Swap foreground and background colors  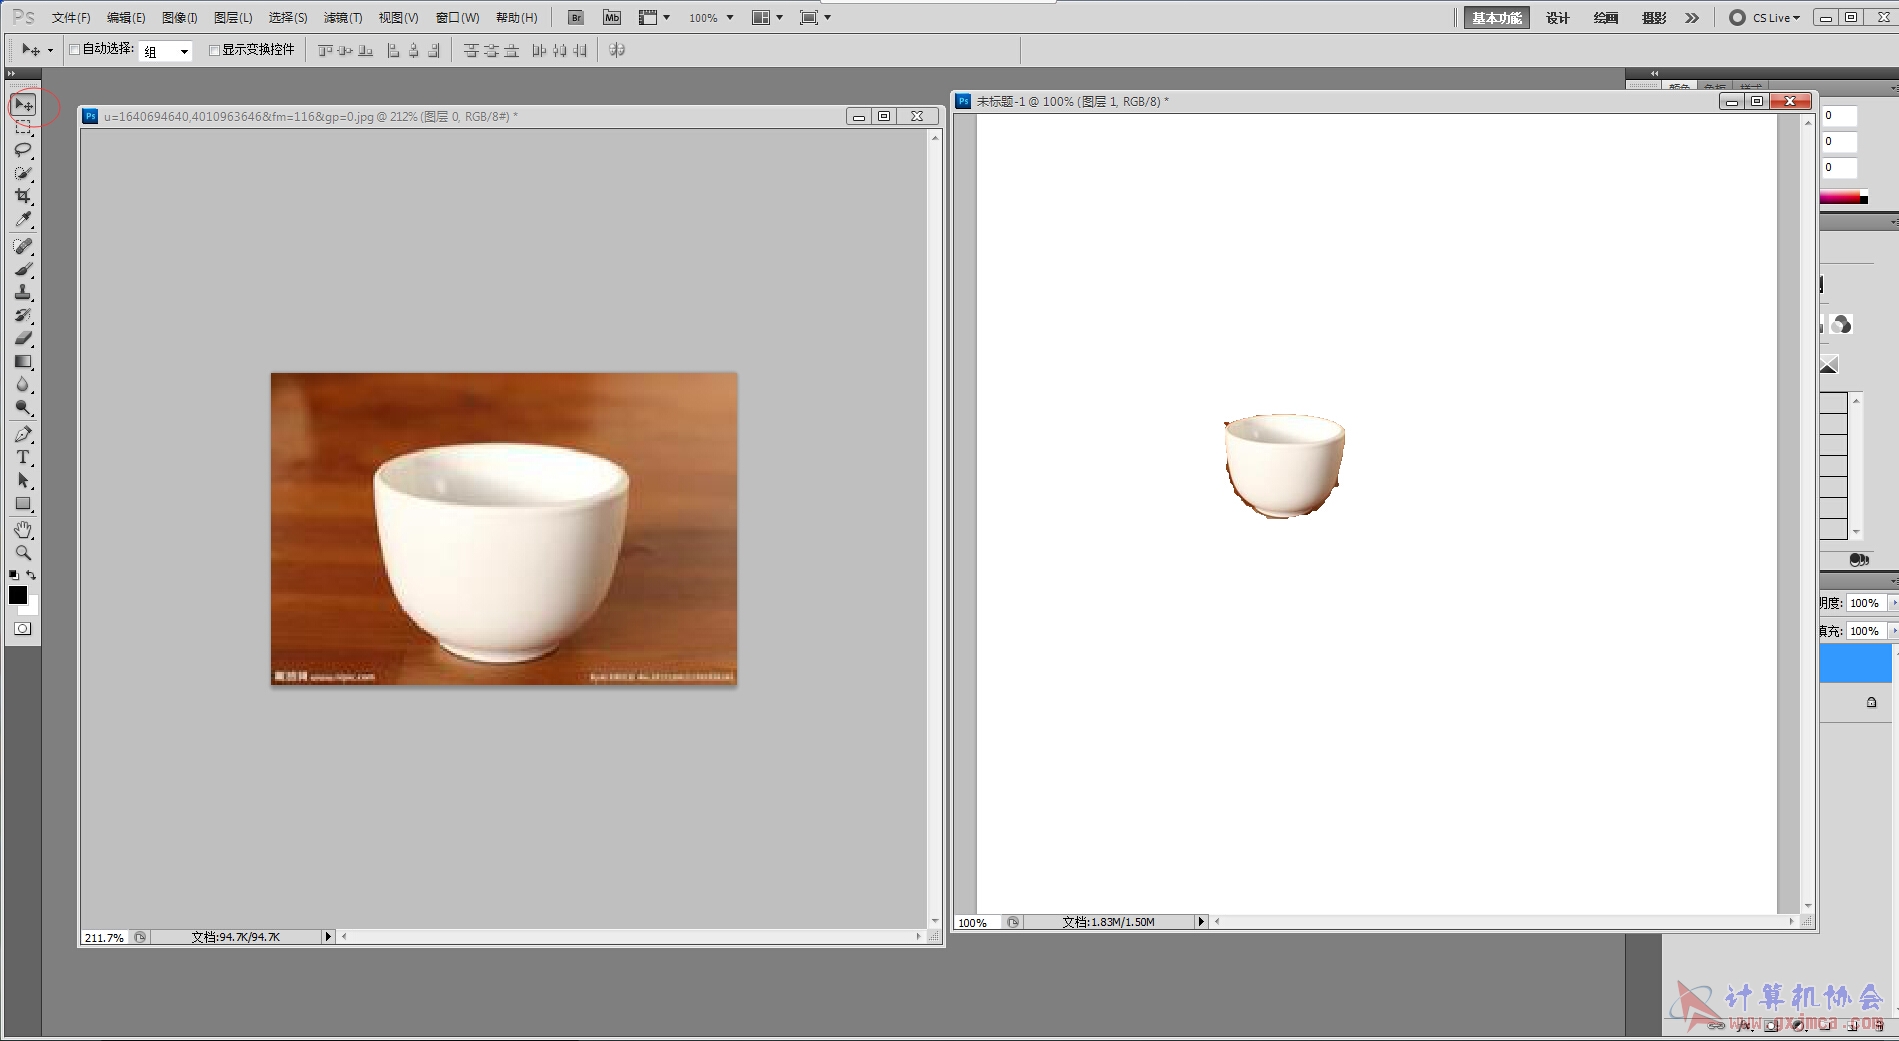pyautogui.click(x=31, y=575)
